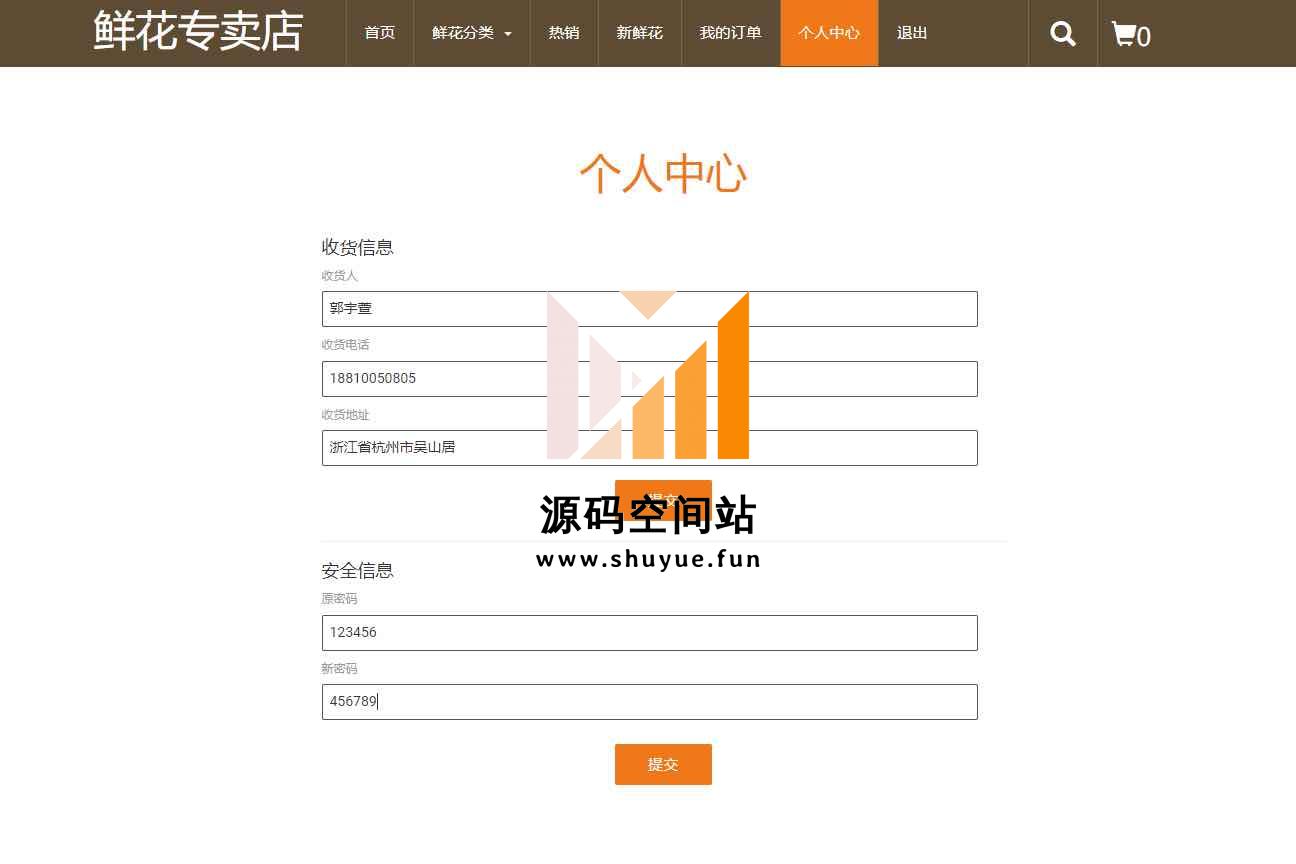Screen dimensions: 1296x864
Task: Click 退出 to log out
Action: [x=912, y=33]
